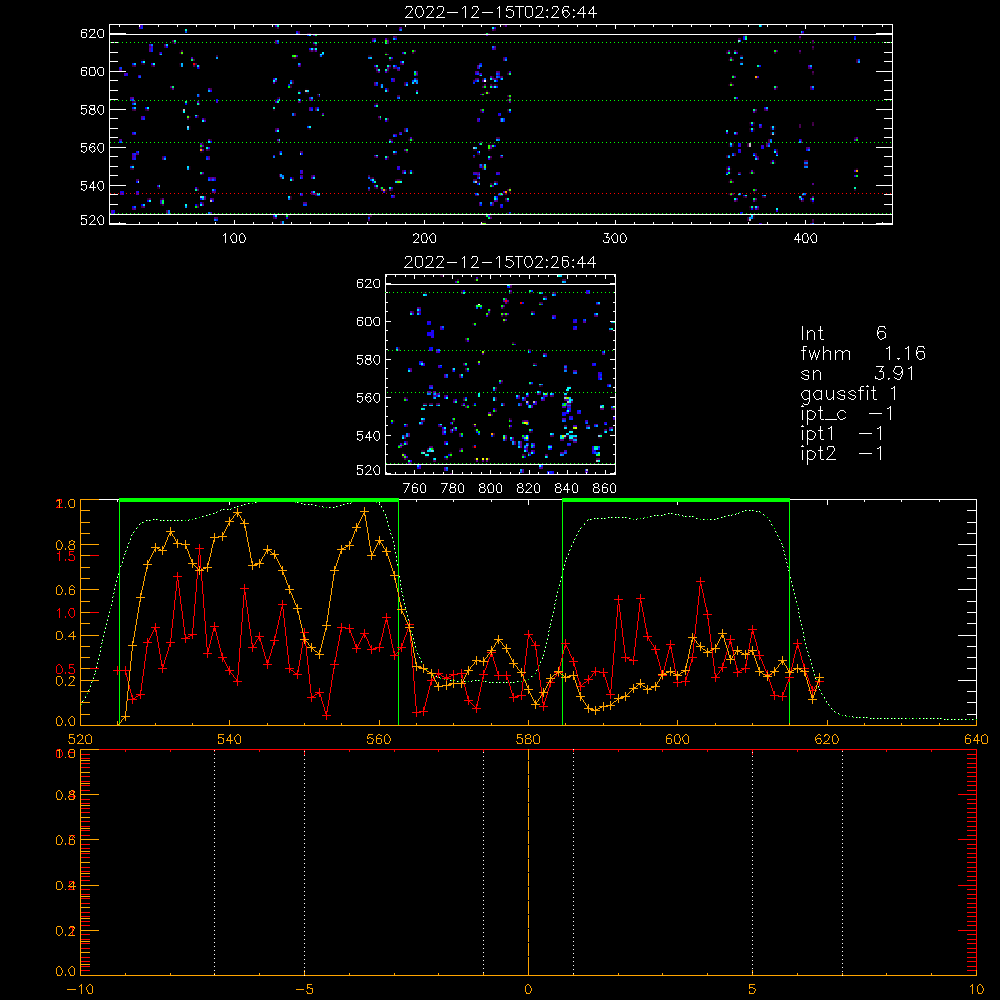Click the '840' x-axis label of the middle plot
The height and width of the screenshot is (1000, 1000).
566,489
